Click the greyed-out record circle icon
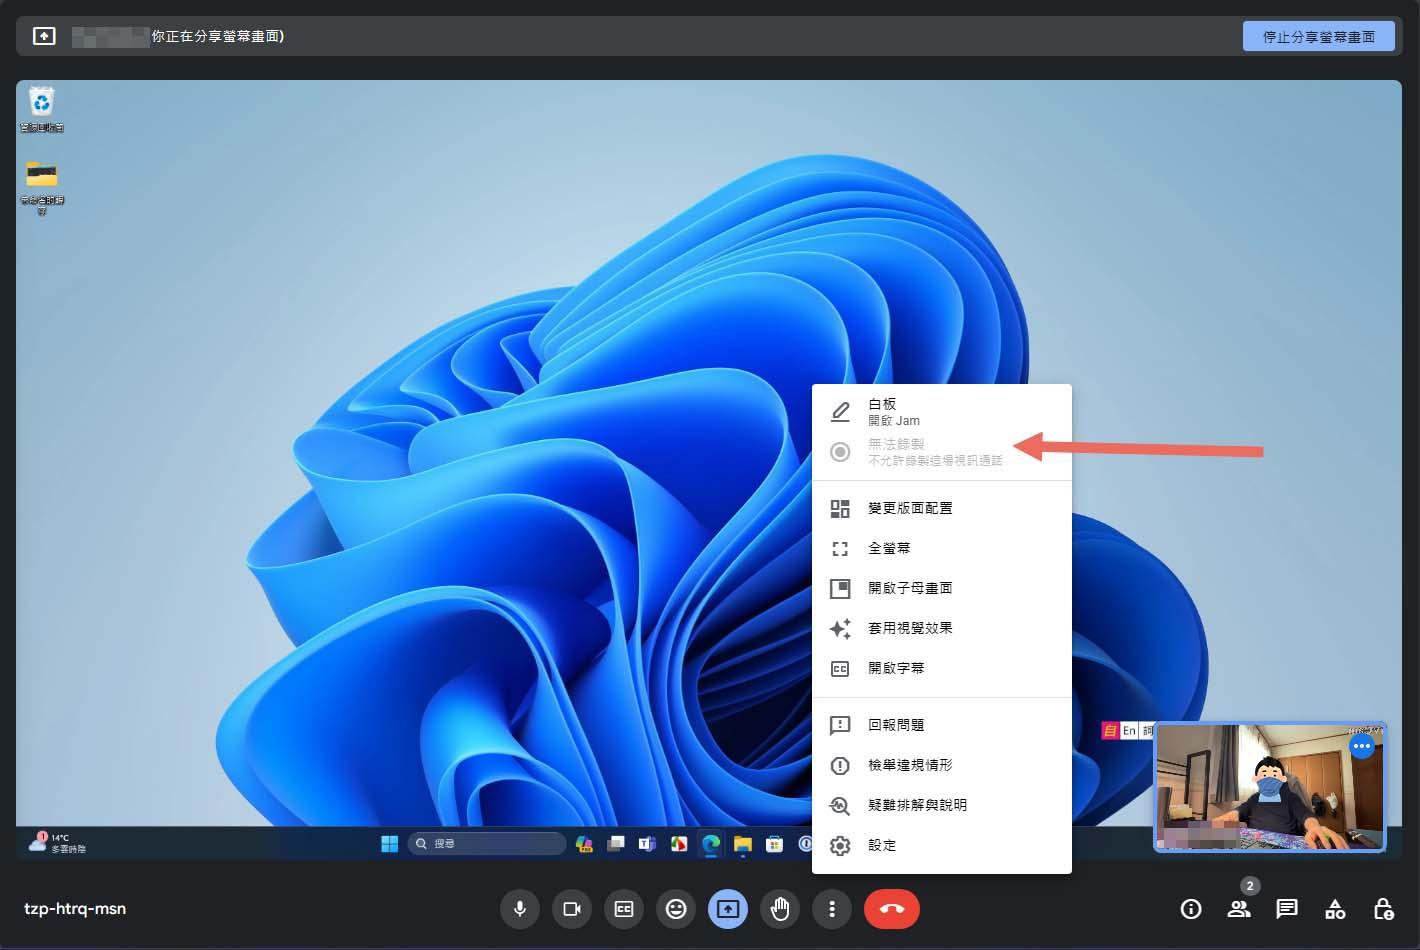Screen dimensions: 1420x950 click(840, 452)
